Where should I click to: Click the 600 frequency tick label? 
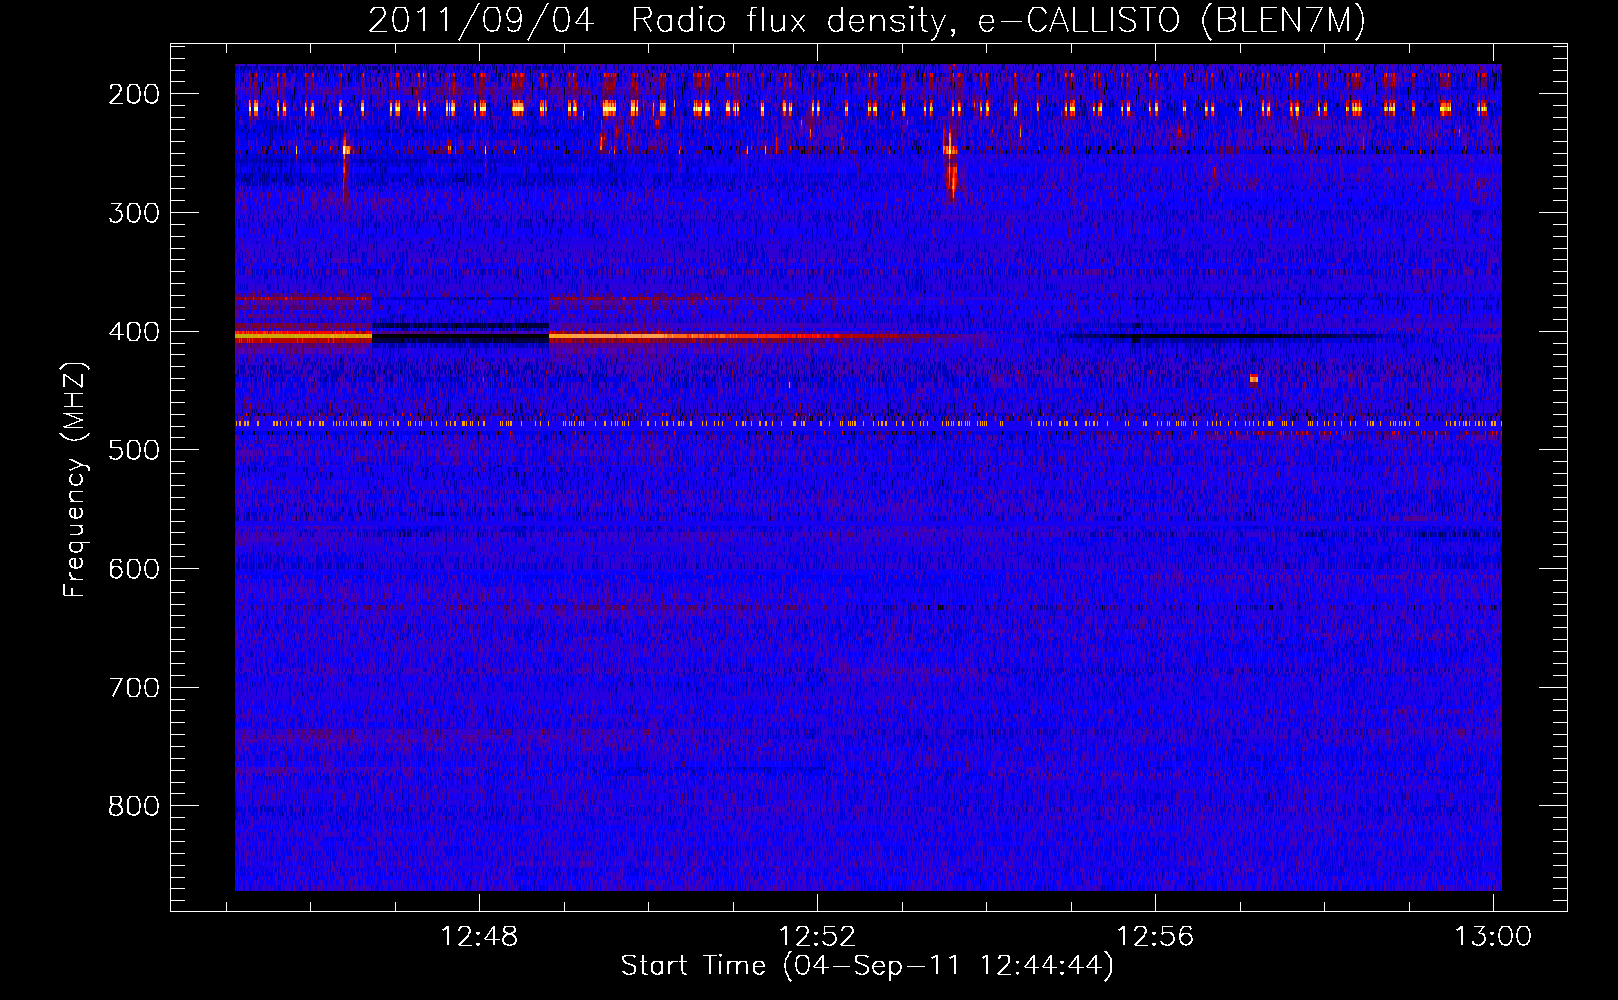coord(134,569)
